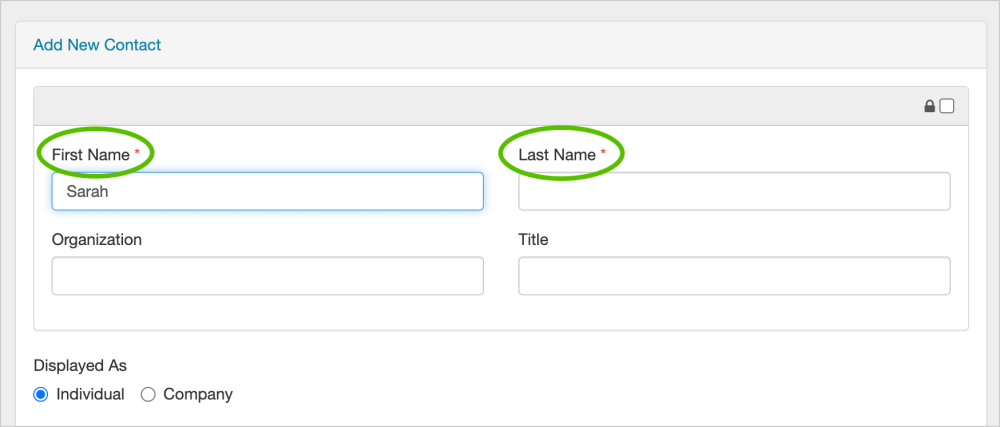Open the Add New Contact link
Image resolution: width=1000 pixels, height=427 pixels.
[x=97, y=45]
